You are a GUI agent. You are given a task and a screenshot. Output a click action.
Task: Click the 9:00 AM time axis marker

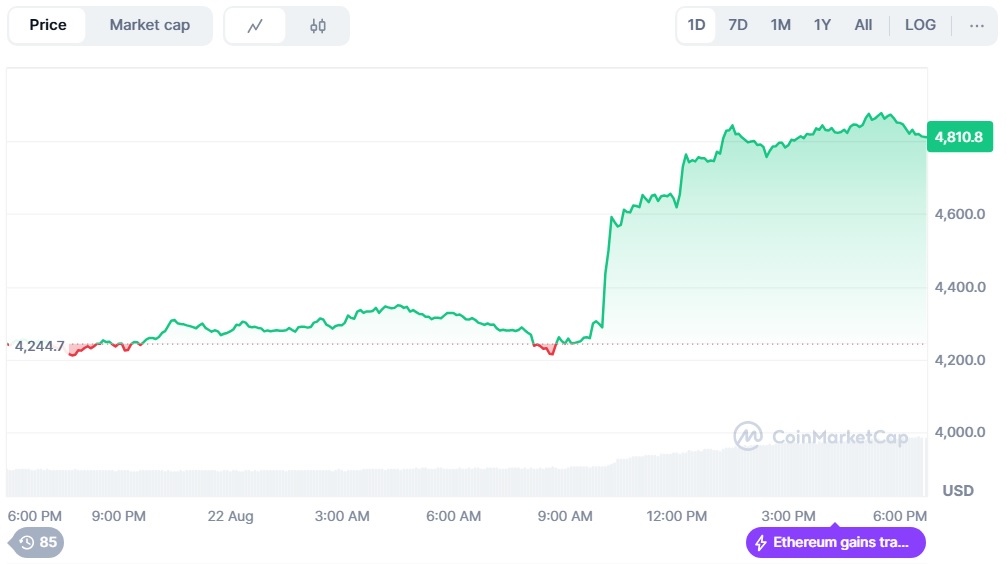click(x=565, y=516)
